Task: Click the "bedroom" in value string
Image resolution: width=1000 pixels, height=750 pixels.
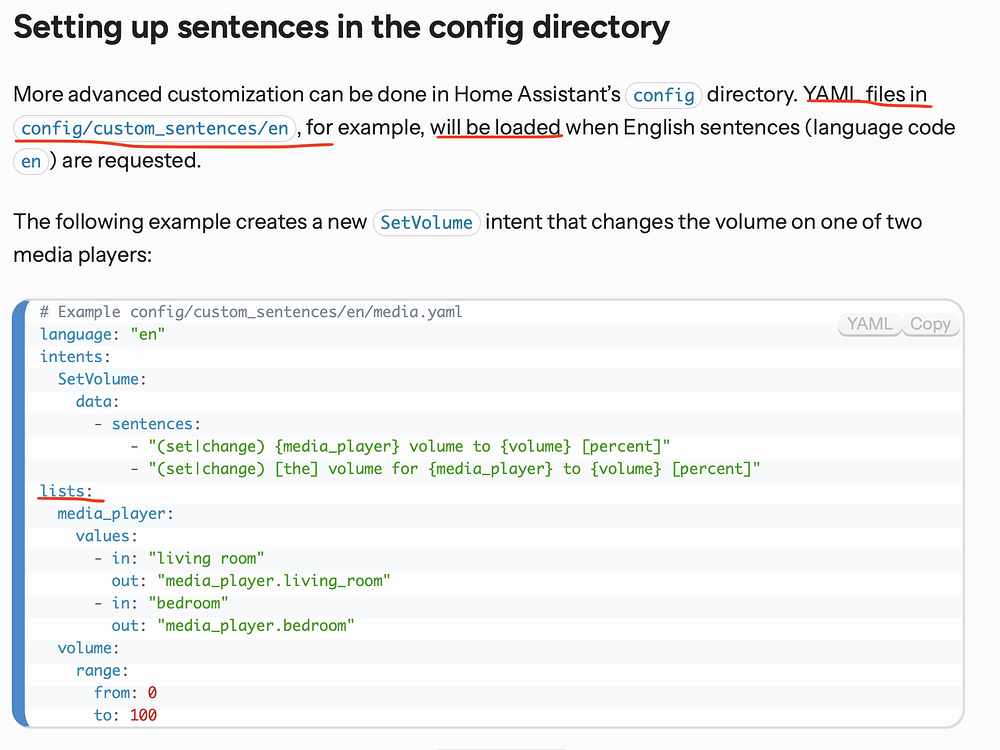Action: 188,602
